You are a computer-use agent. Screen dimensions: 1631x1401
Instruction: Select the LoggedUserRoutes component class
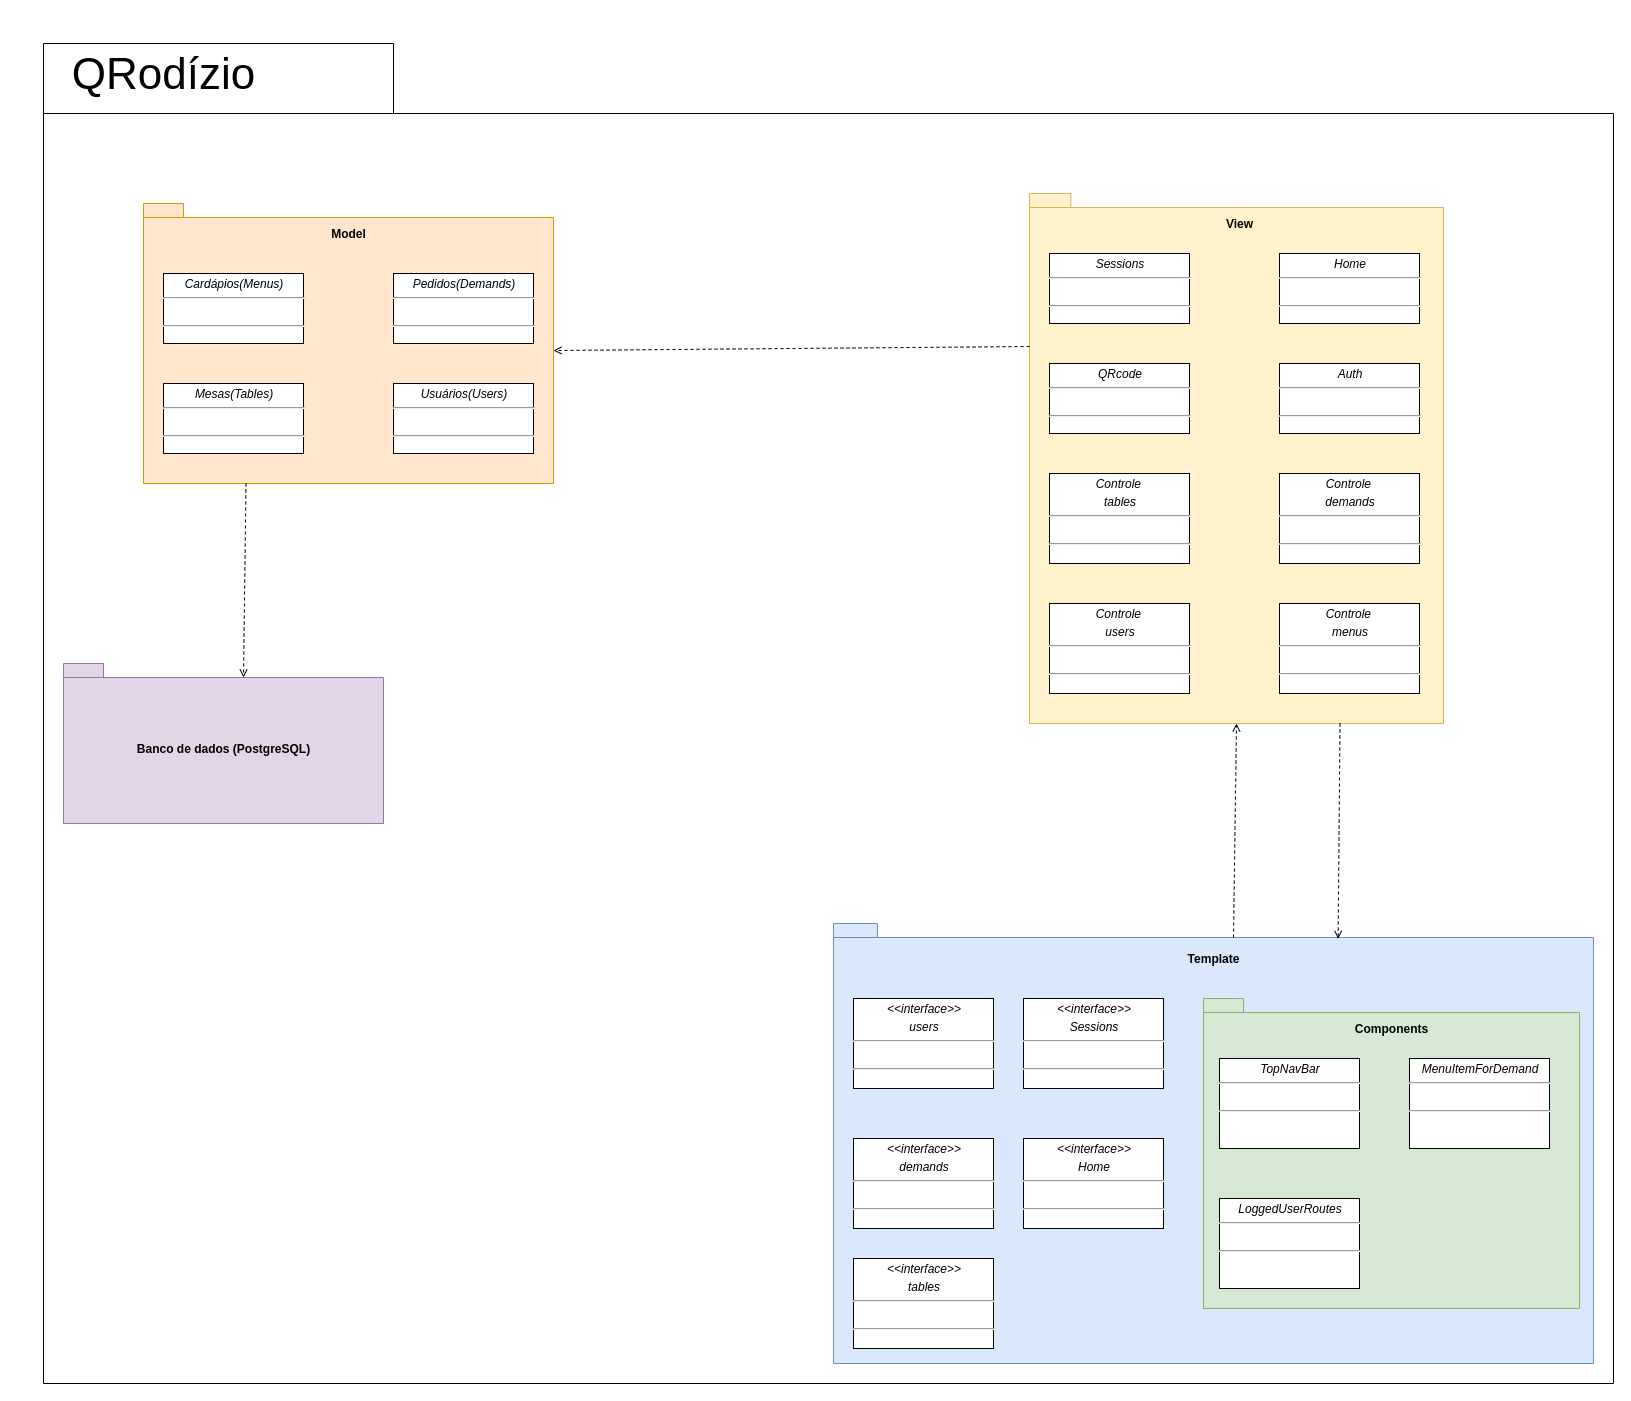click(1289, 1243)
